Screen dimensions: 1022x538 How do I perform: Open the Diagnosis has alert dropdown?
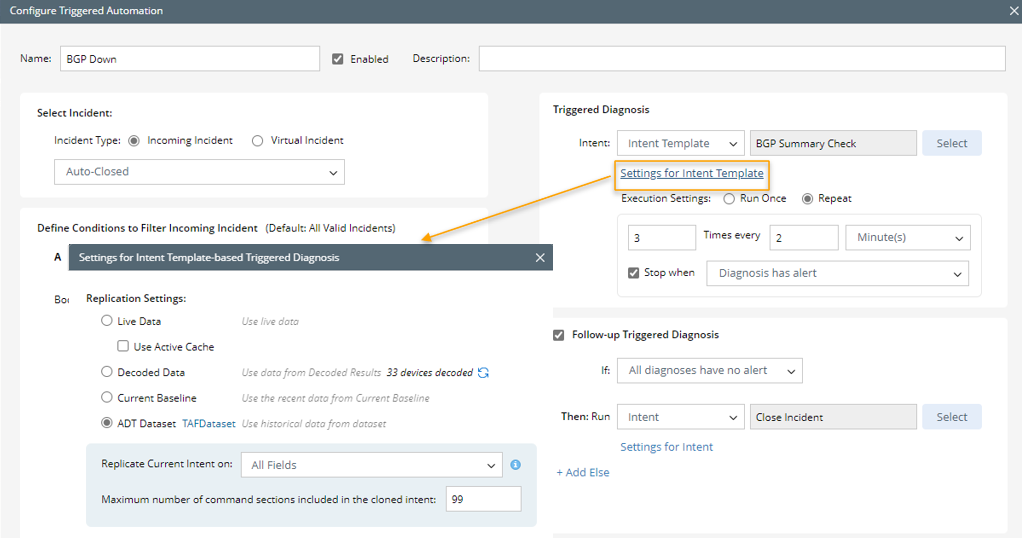pyautogui.click(x=837, y=273)
